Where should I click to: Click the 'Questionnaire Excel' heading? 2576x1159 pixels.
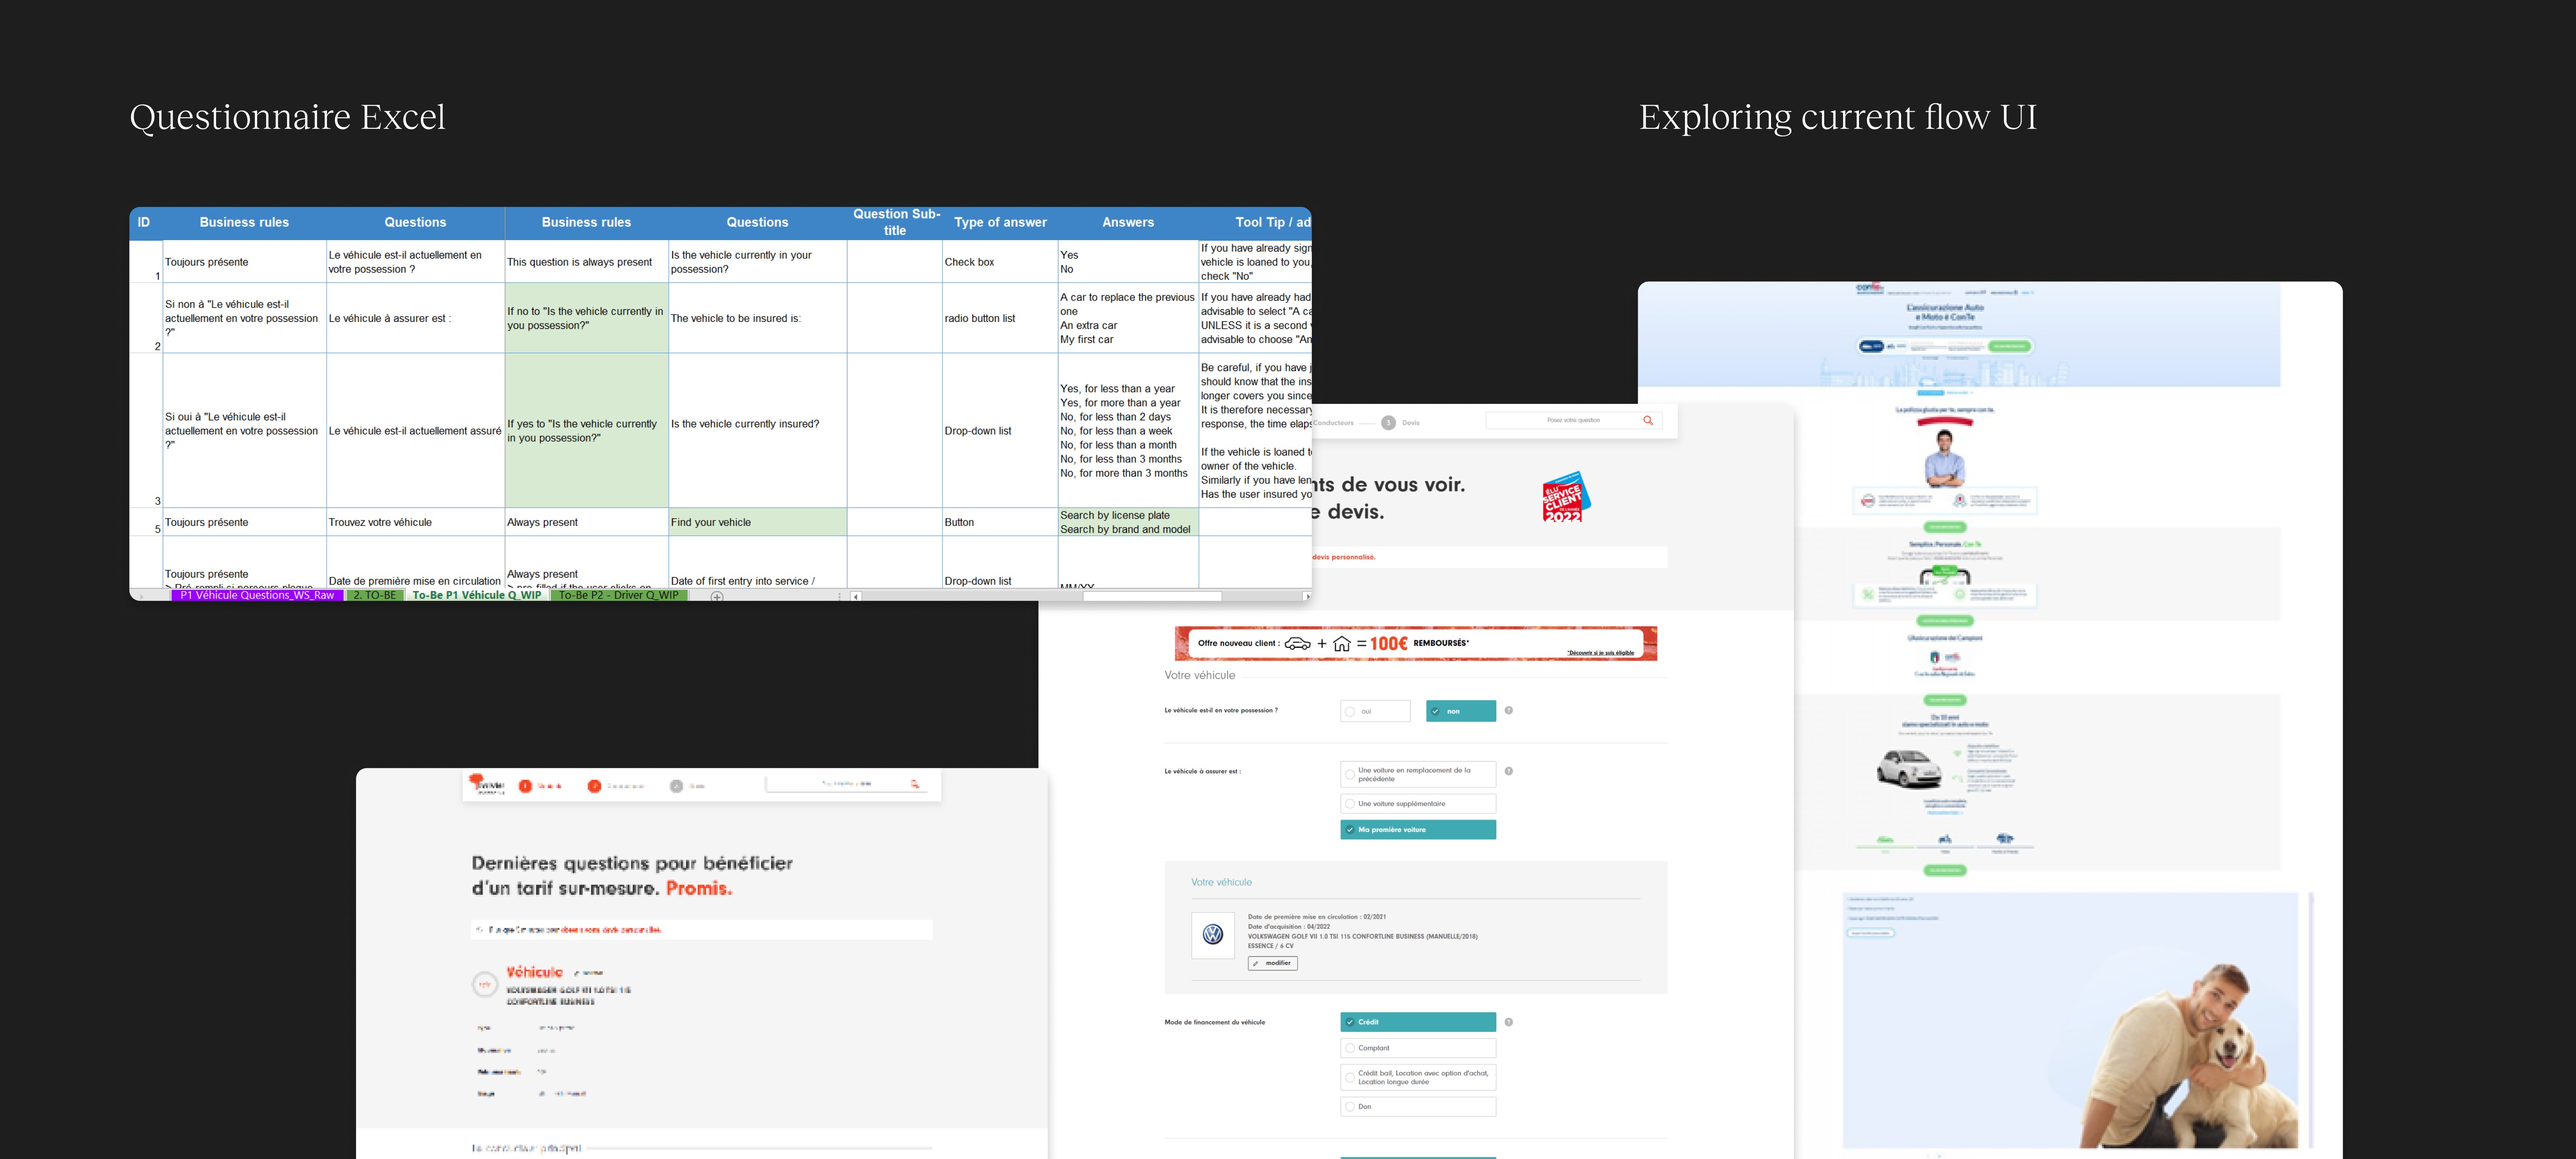point(287,117)
